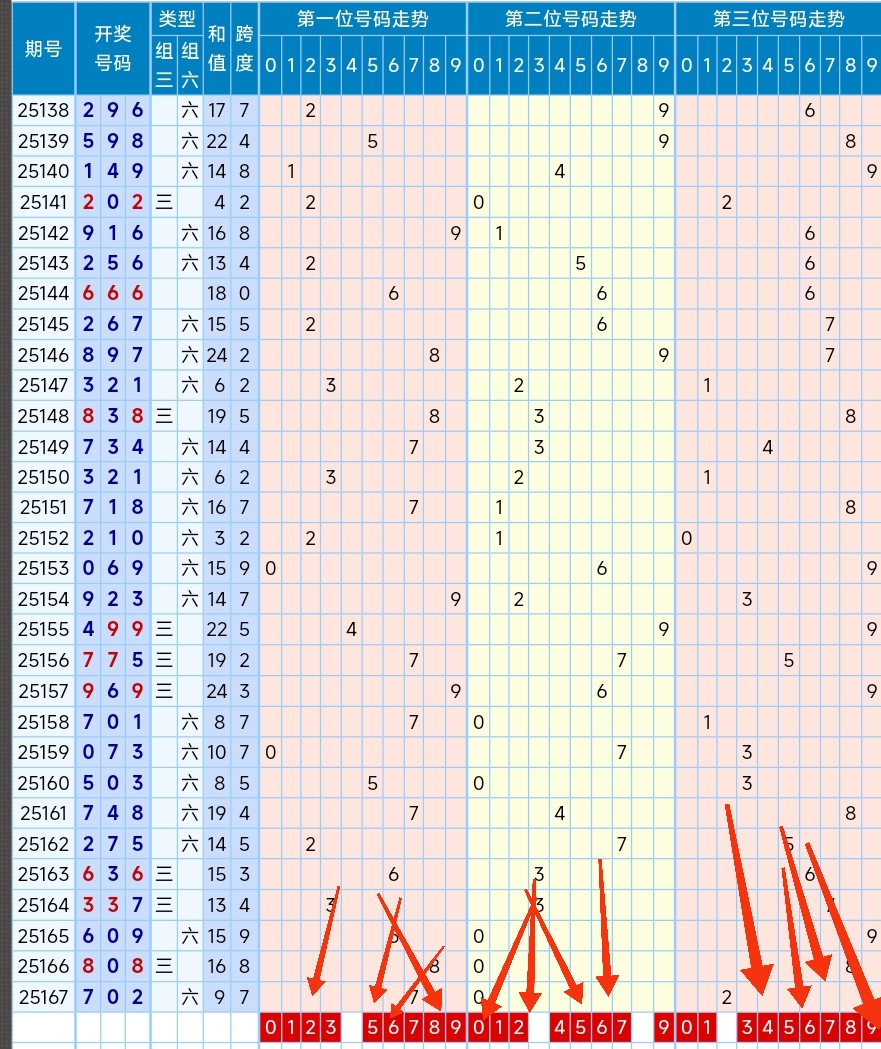Image resolution: width=881 pixels, height=1049 pixels.
Task: Select period number 25155
Action: click(43, 630)
